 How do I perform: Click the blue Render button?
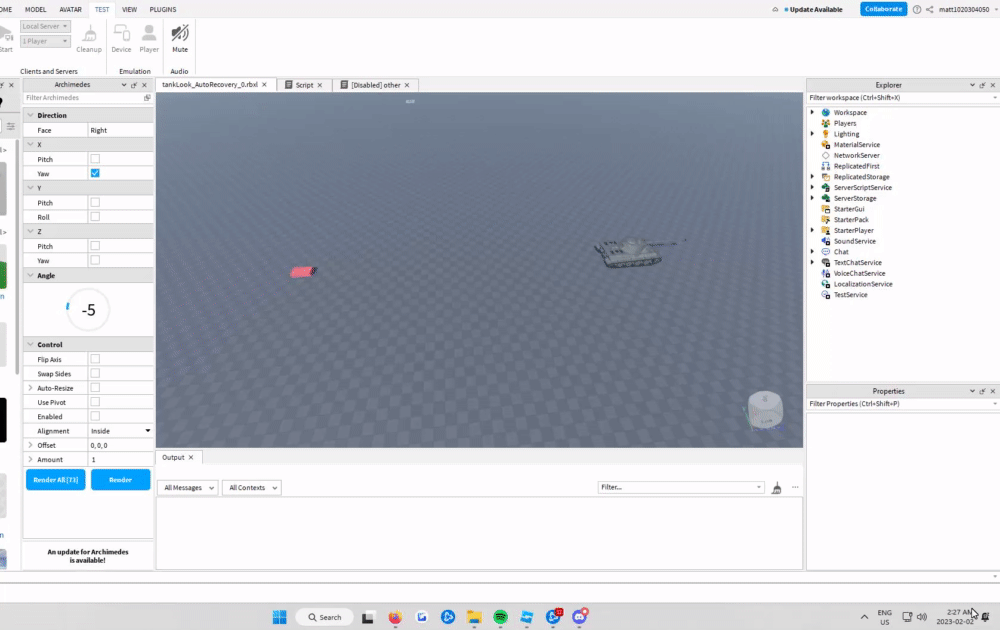(121, 480)
